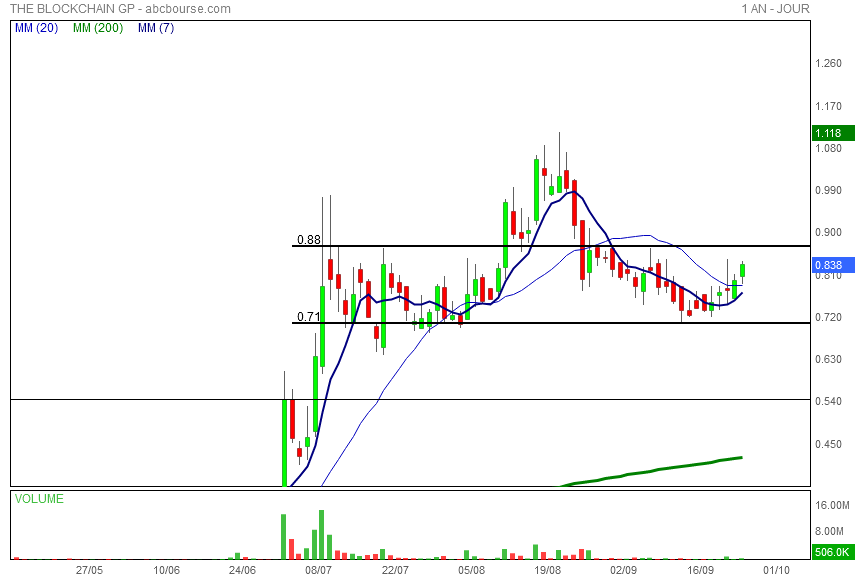Click the 0.900 price axis value

[x=828, y=232]
